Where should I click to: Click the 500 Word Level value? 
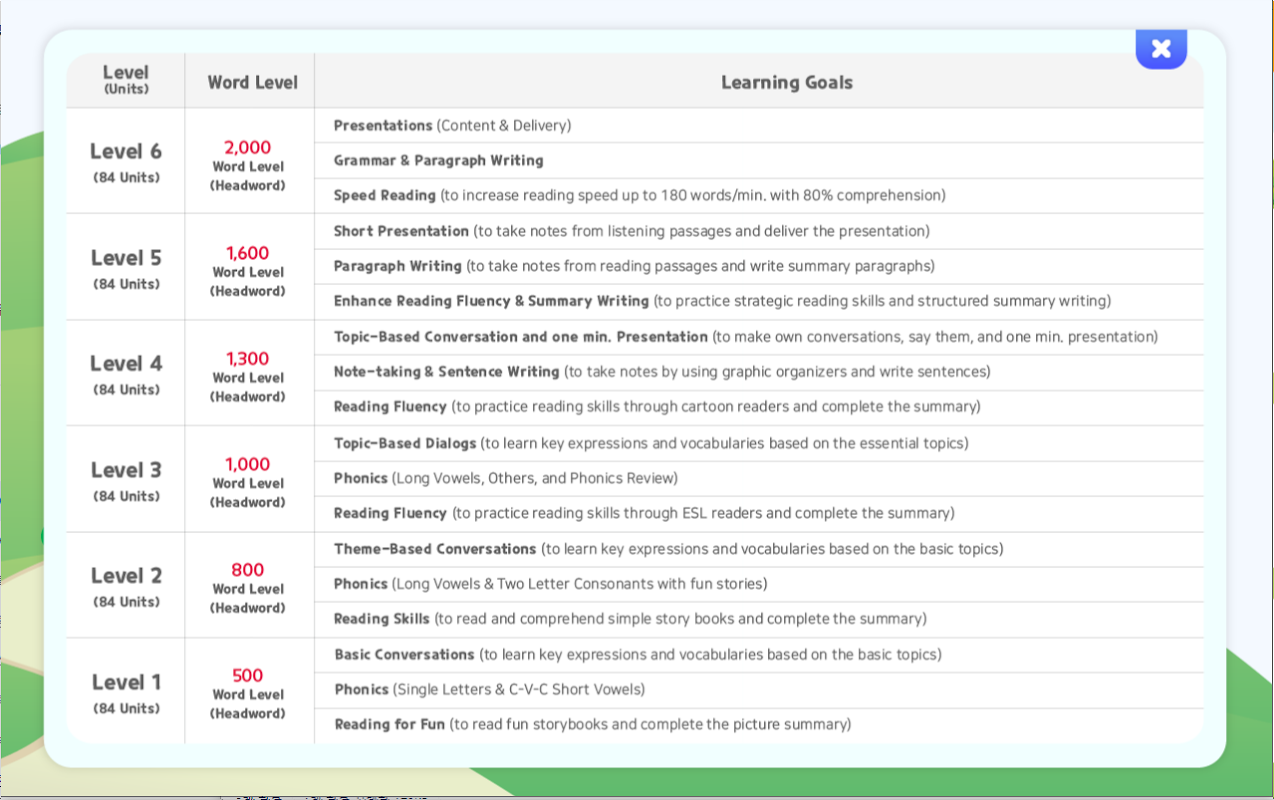248,676
